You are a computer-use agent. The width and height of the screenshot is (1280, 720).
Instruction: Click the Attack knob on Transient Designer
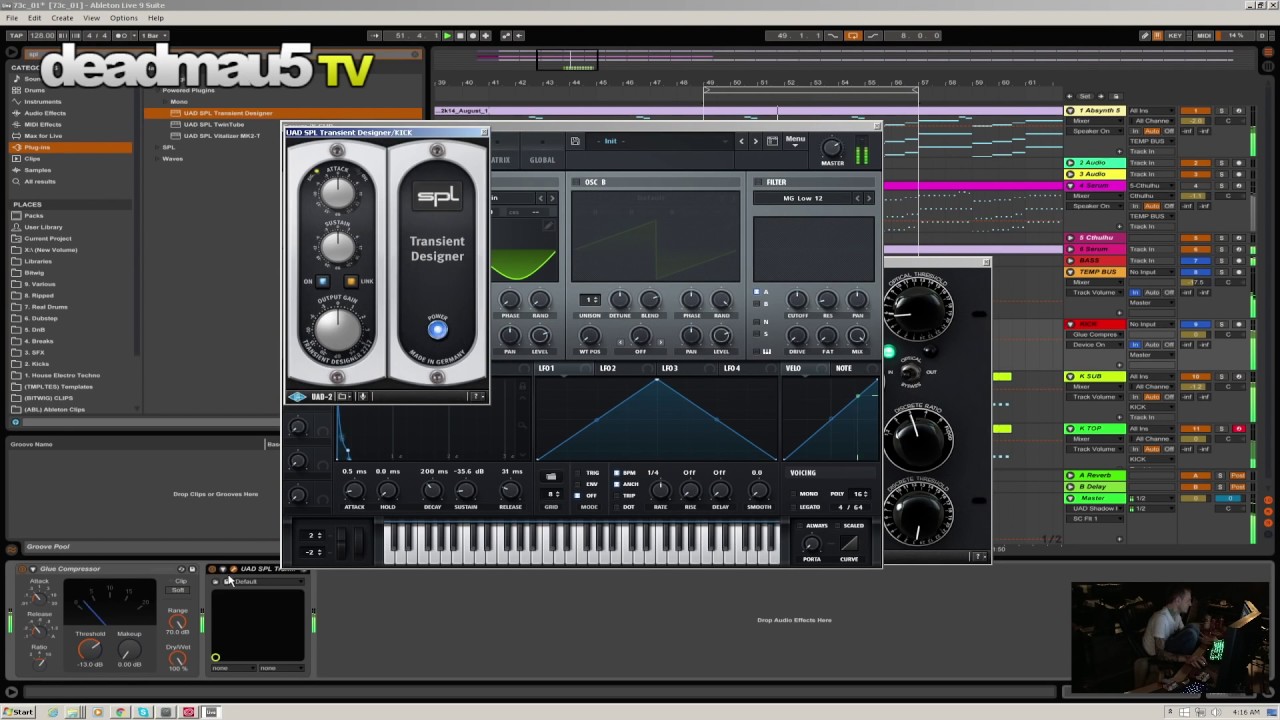(338, 194)
